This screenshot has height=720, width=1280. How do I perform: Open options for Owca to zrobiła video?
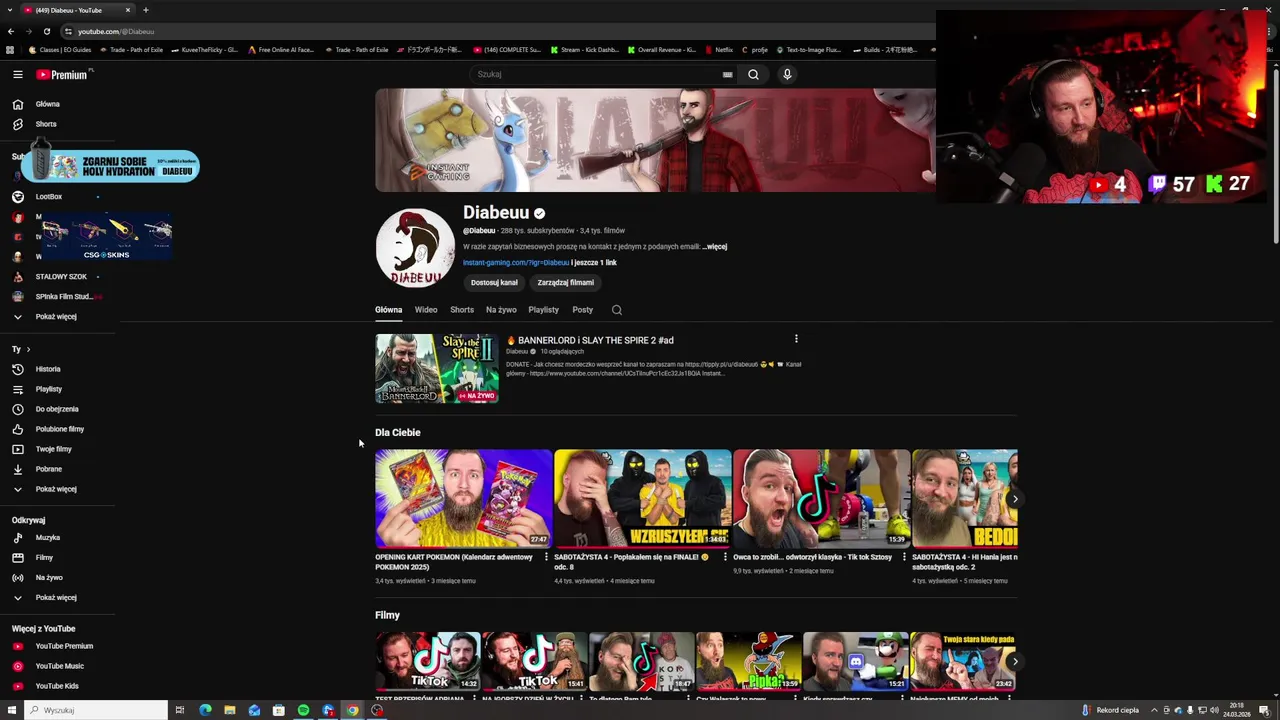point(904,557)
